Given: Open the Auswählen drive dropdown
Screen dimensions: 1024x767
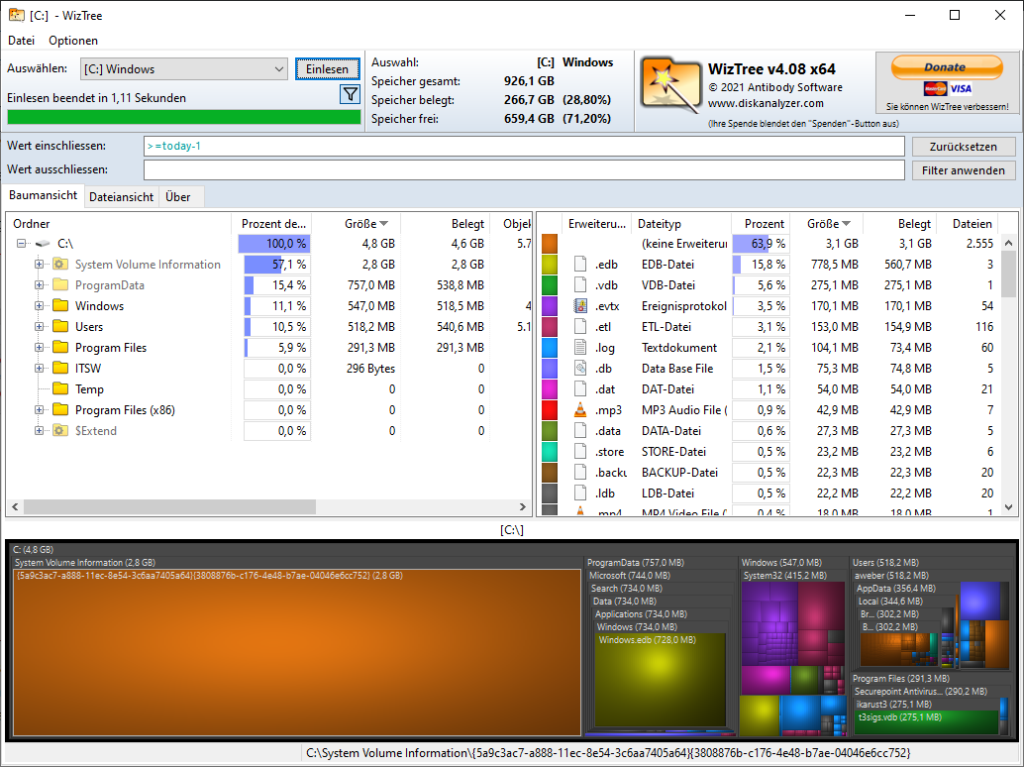Looking at the screenshot, I should (x=279, y=69).
